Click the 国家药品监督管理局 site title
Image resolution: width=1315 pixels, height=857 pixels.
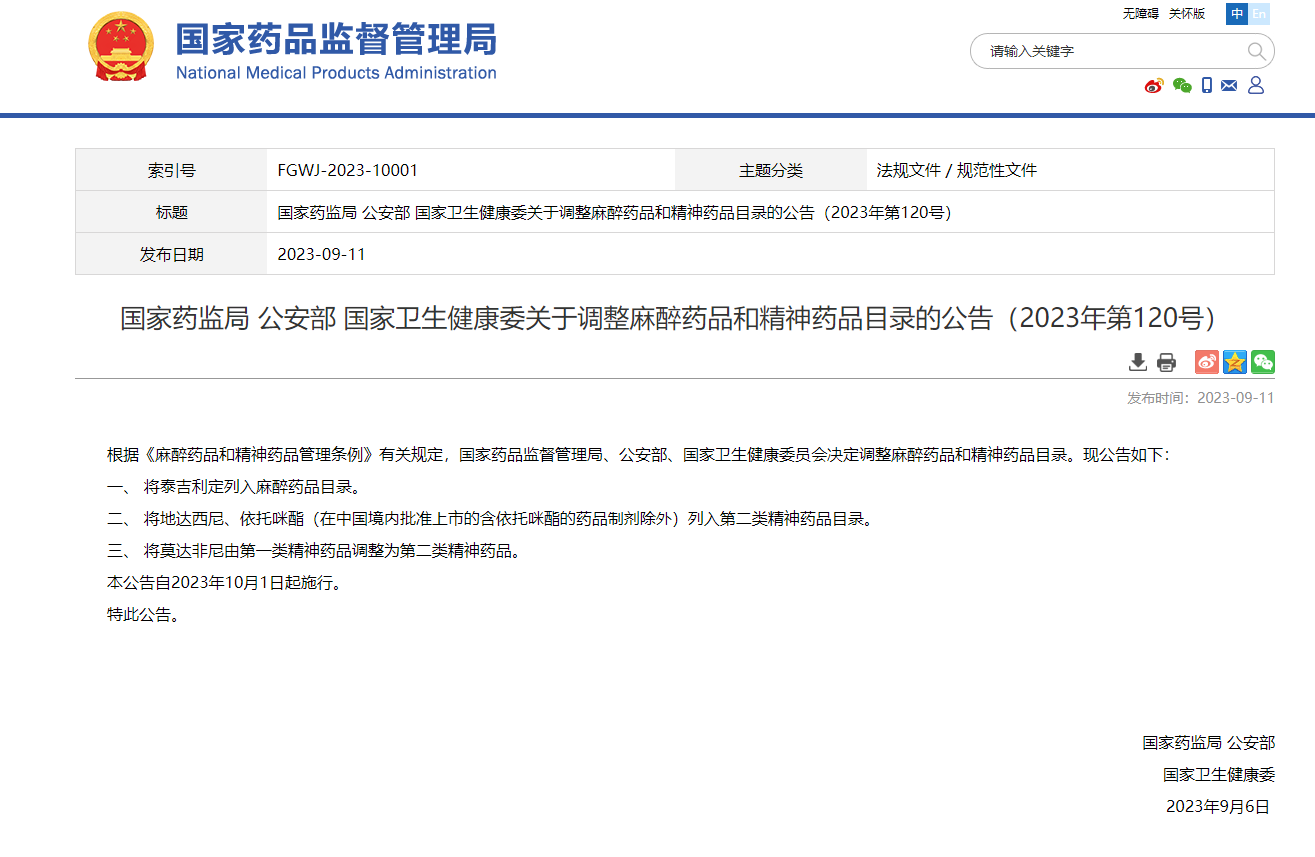336,40
